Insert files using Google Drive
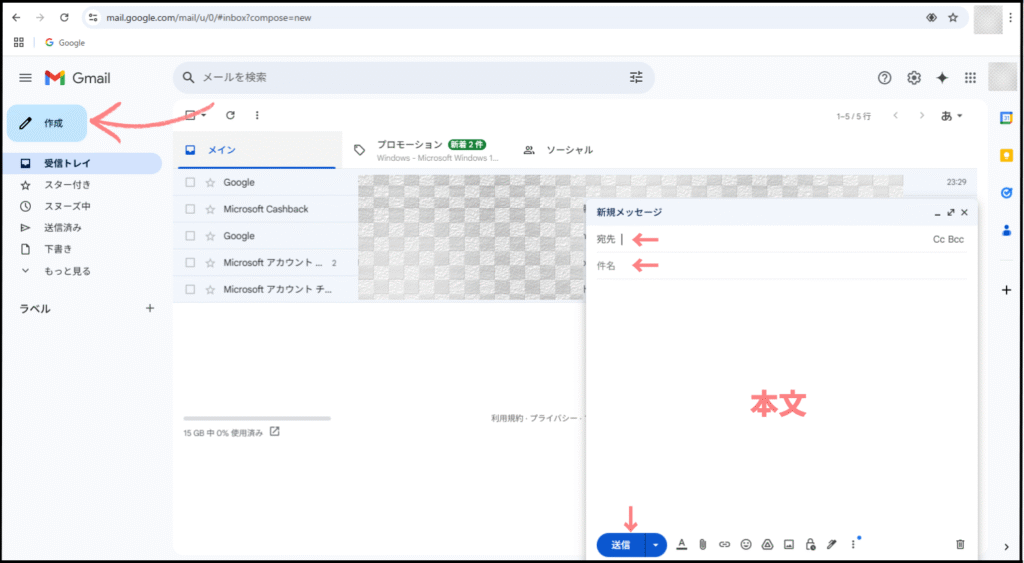1024x563 pixels. (x=767, y=544)
